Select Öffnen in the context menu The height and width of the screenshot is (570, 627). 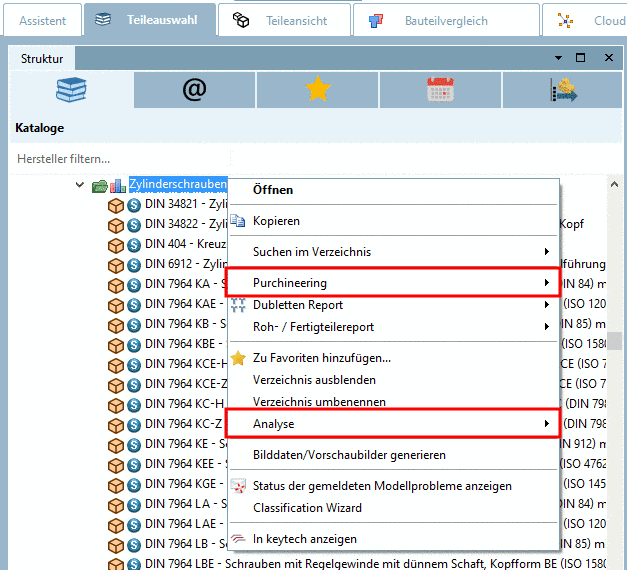click(393, 190)
